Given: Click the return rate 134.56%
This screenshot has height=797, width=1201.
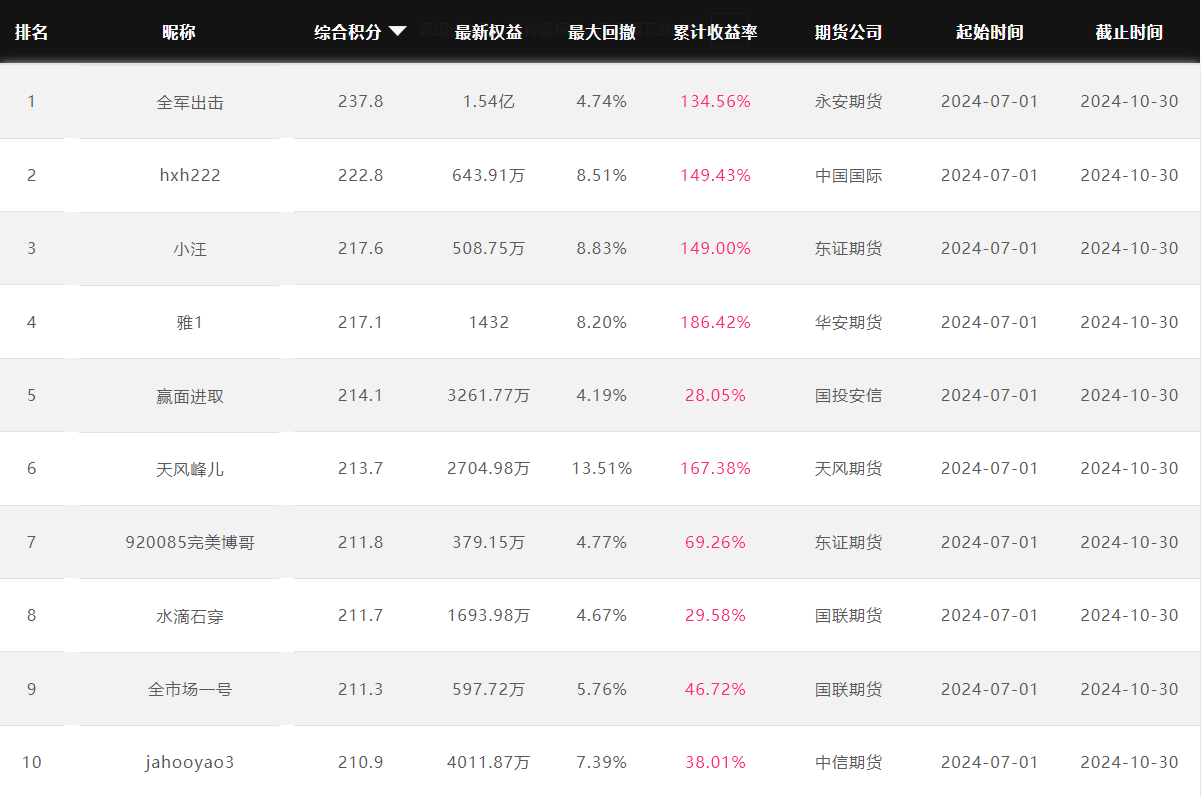Looking at the screenshot, I should pos(715,102).
